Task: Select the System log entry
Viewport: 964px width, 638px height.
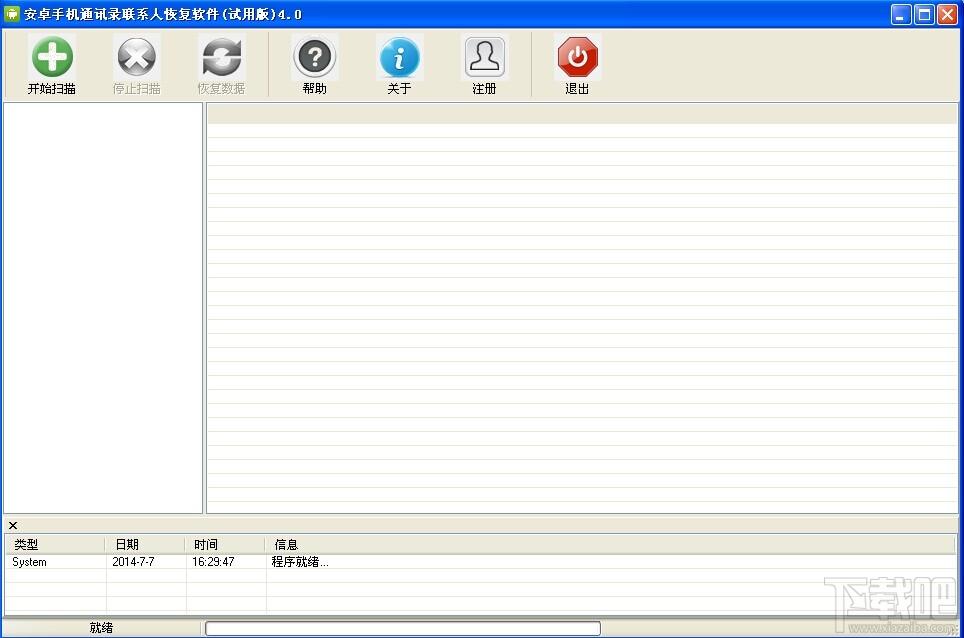Action: pos(30,562)
